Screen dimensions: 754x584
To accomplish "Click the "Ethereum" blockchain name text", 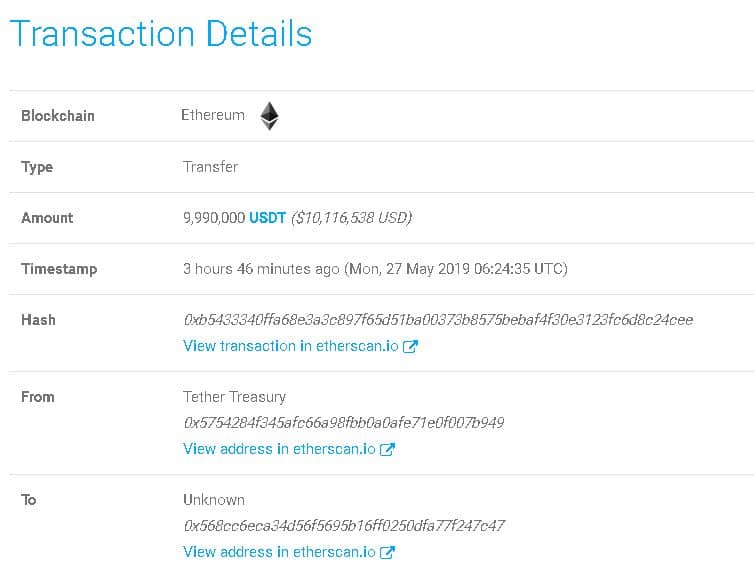I will 213,115.
